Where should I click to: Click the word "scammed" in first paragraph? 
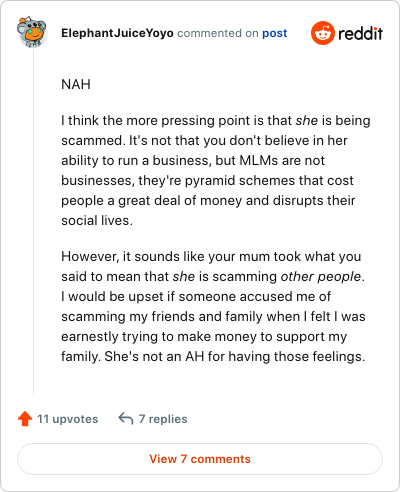[93, 141]
